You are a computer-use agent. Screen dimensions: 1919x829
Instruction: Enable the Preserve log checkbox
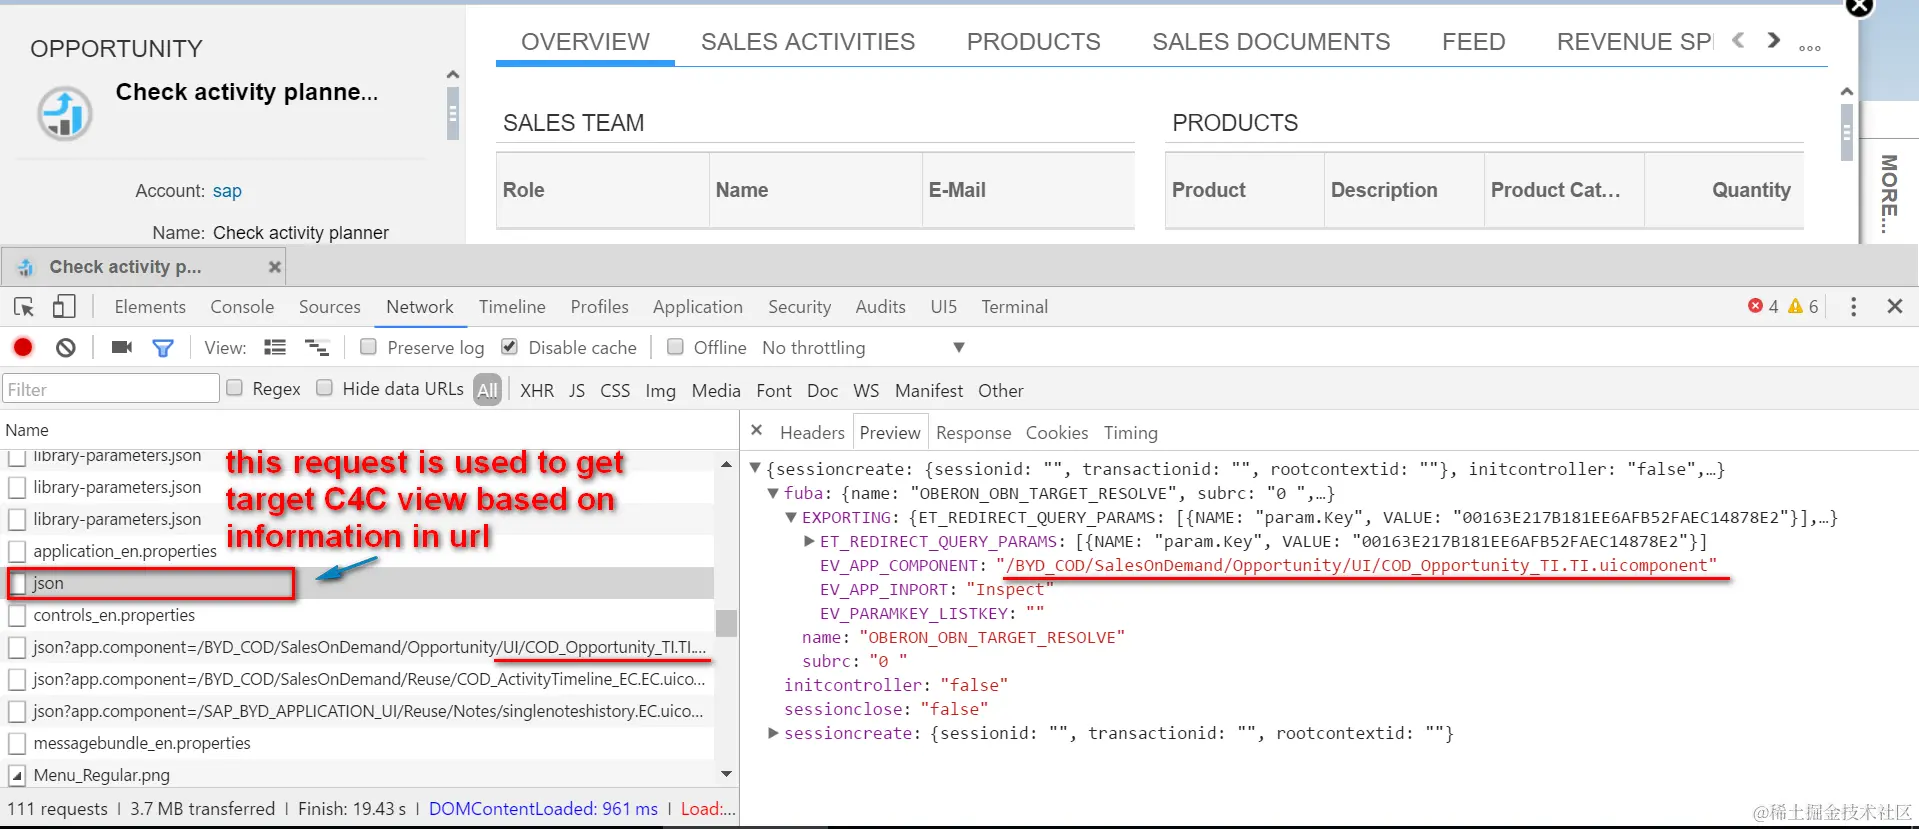368,346
